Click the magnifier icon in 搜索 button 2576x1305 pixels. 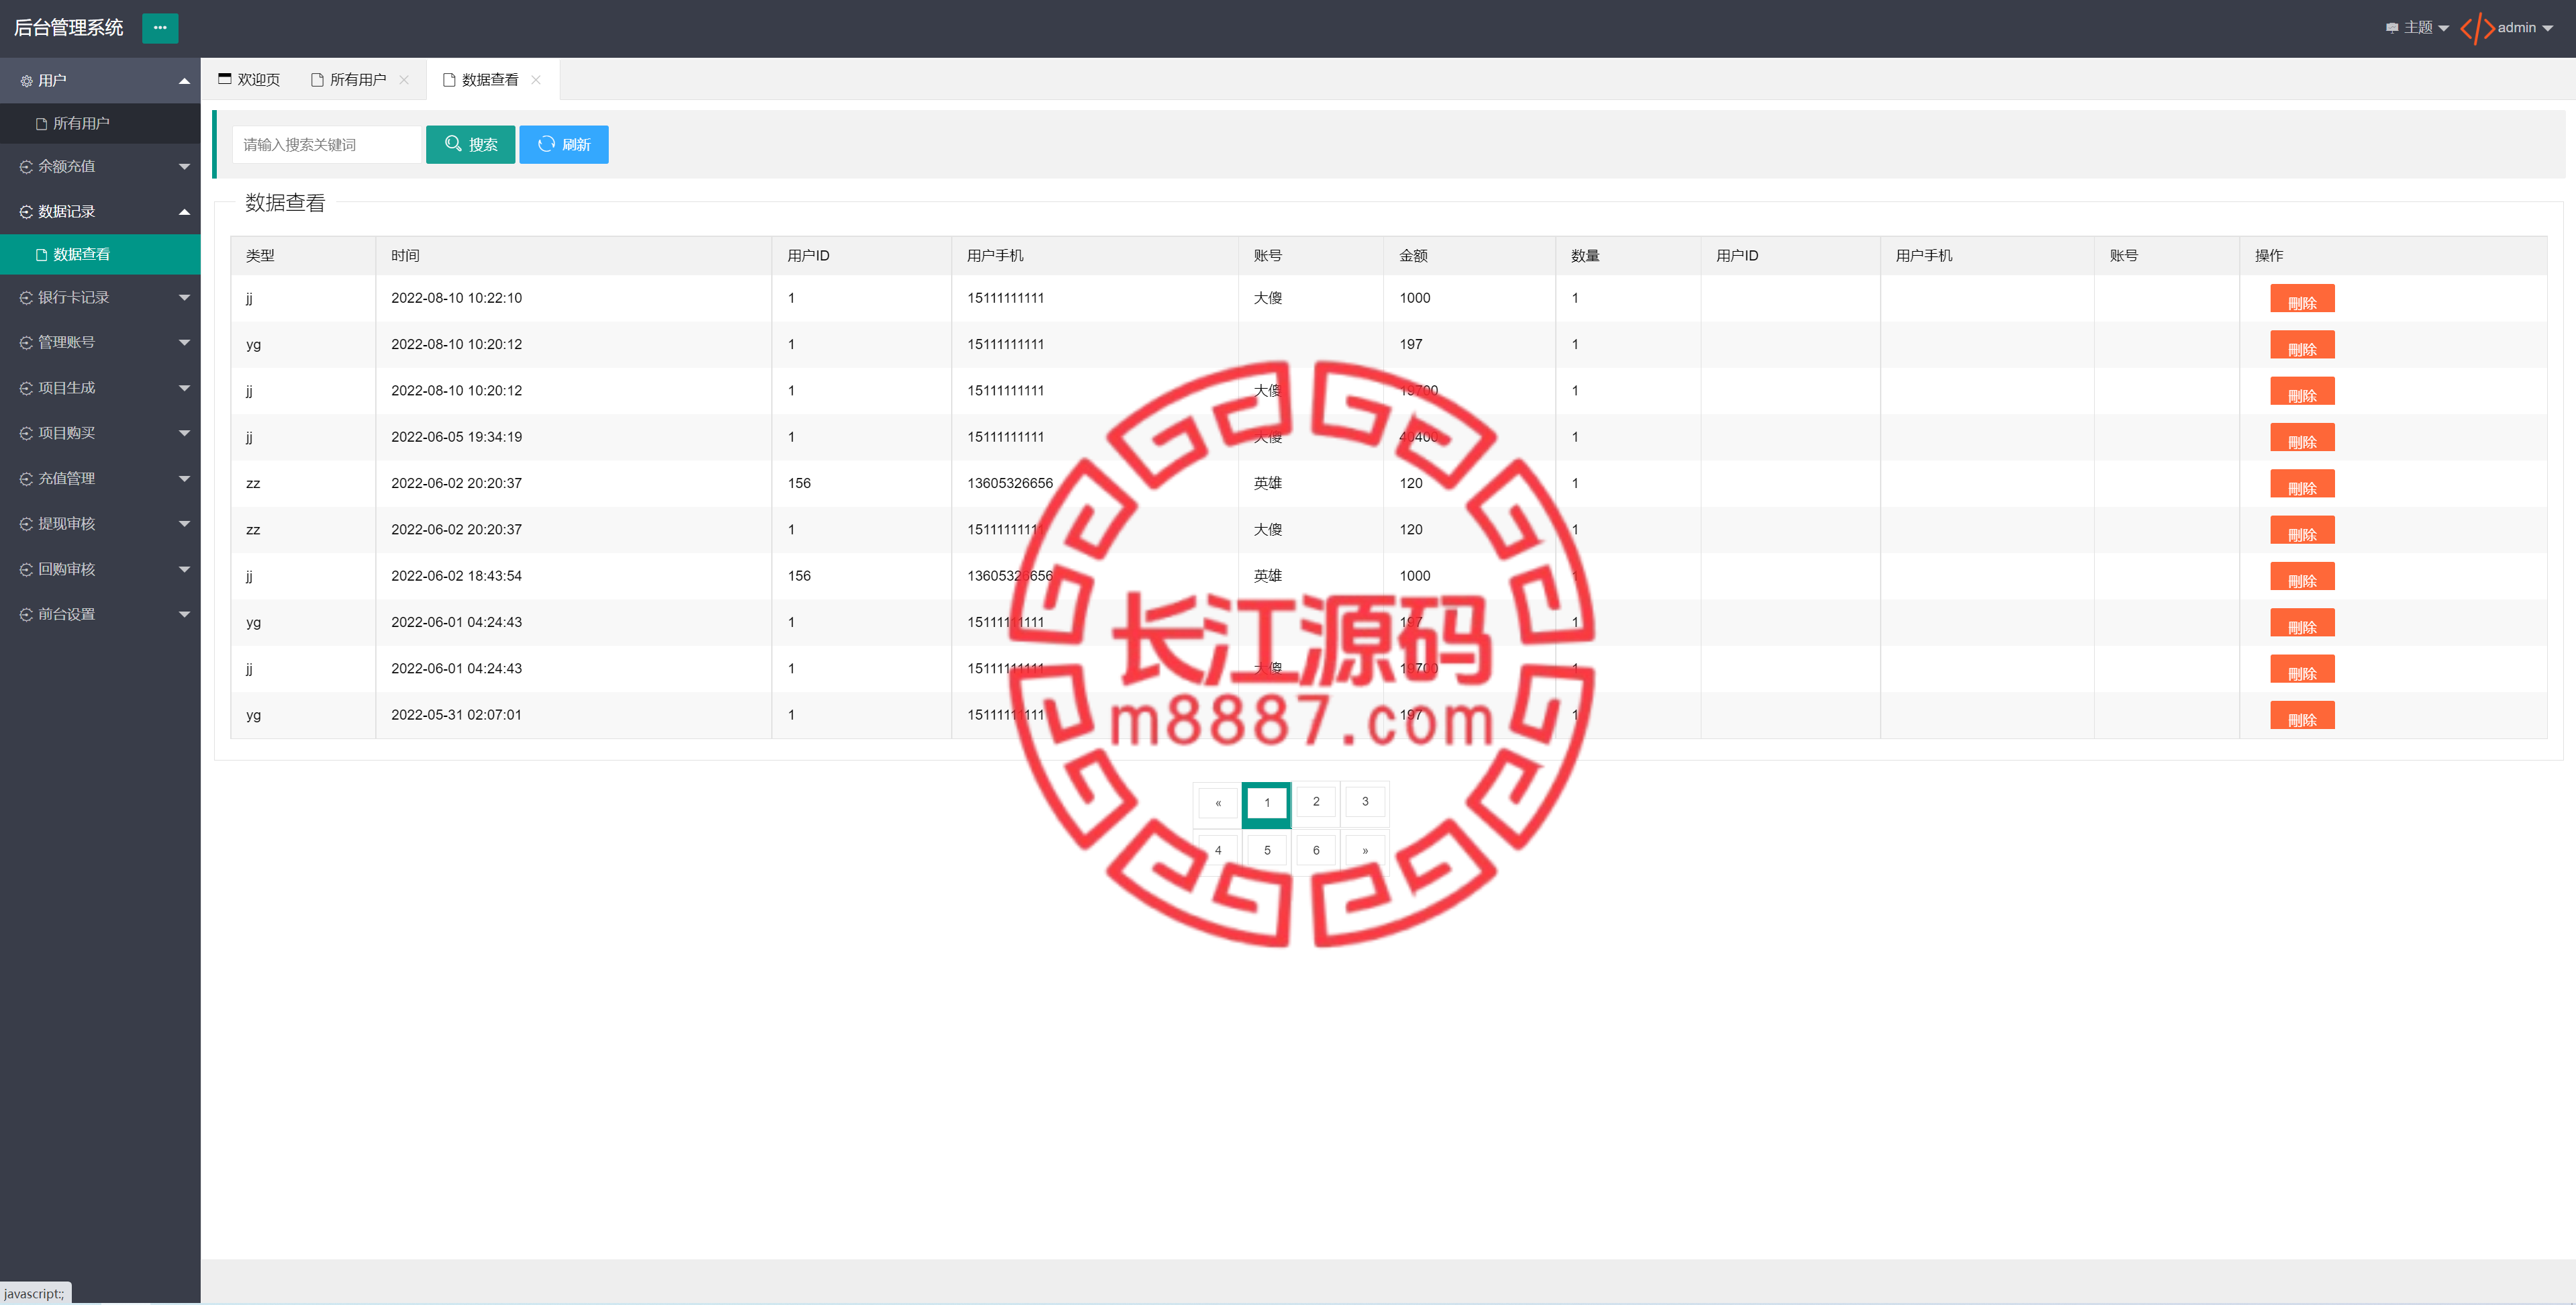pos(453,144)
